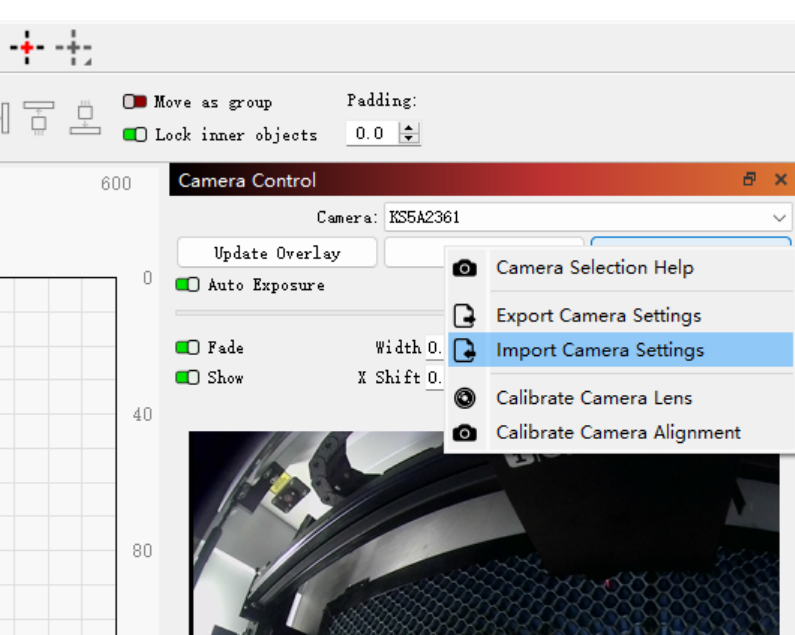This screenshot has width=795, height=635.
Task: Click the lens icon beside Calibrate Camera Lens
Action: pos(464,398)
